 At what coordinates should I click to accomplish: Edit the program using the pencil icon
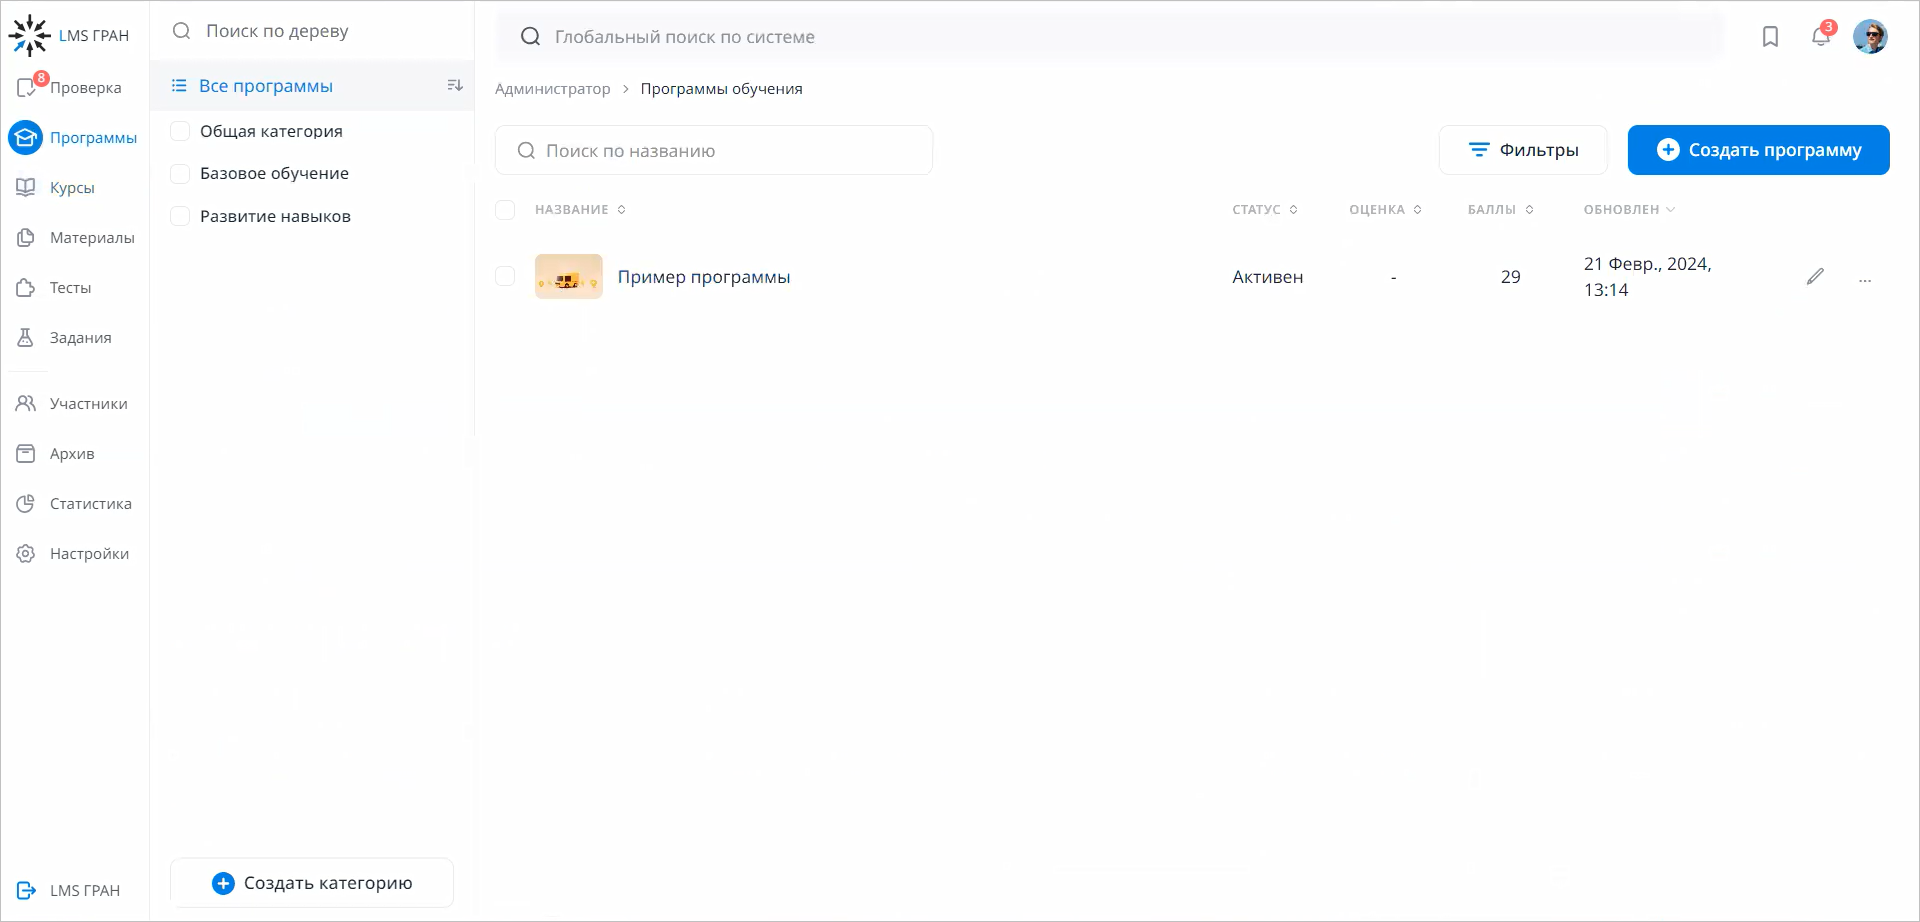coord(1817,276)
